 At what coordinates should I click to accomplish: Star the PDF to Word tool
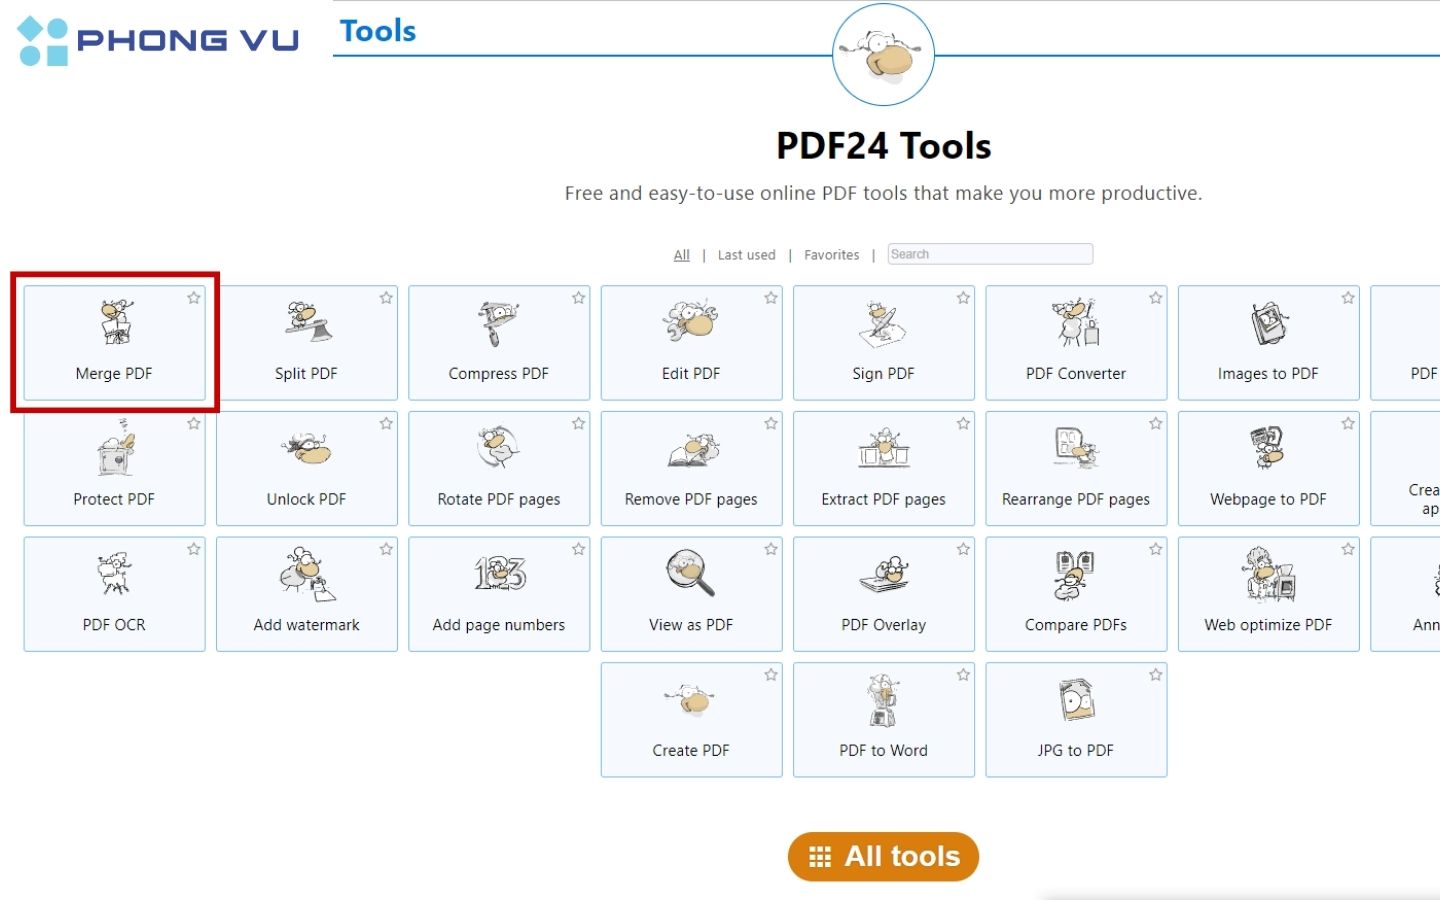click(963, 675)
